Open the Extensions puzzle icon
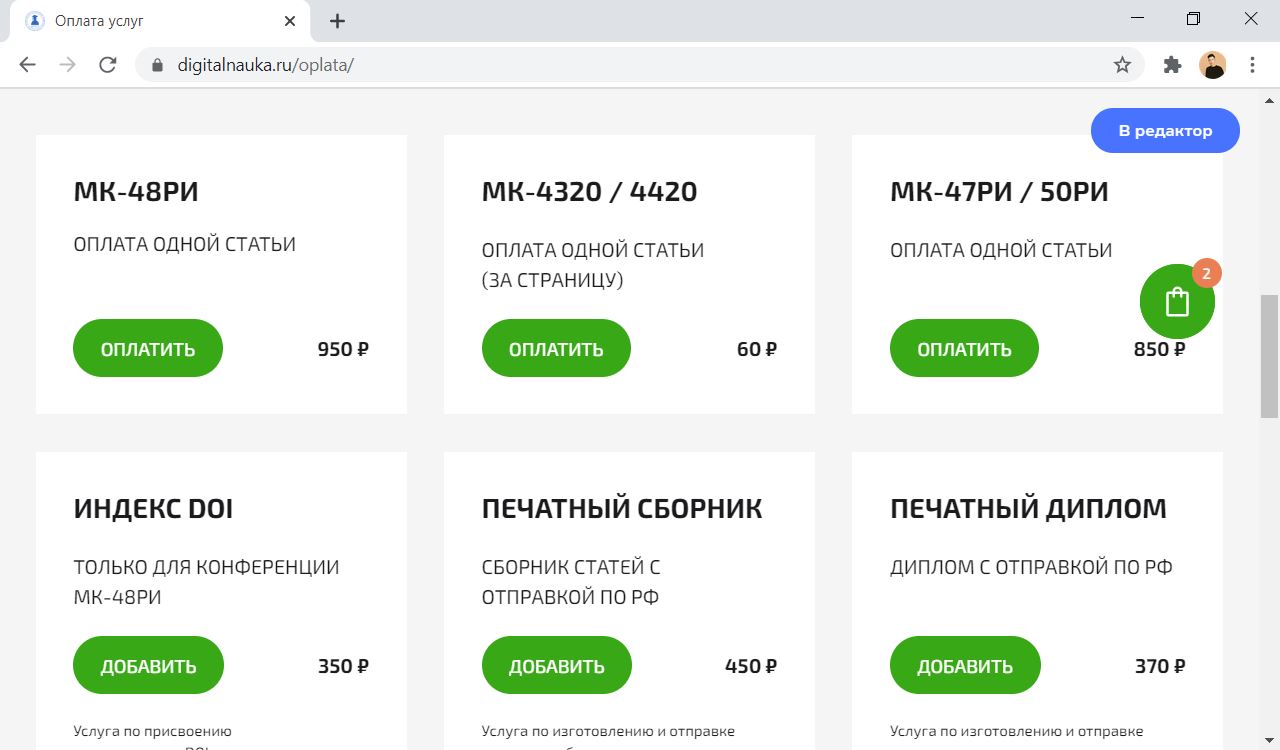The height and width of the screenshot is (750, 1280). coord(1172,65)
